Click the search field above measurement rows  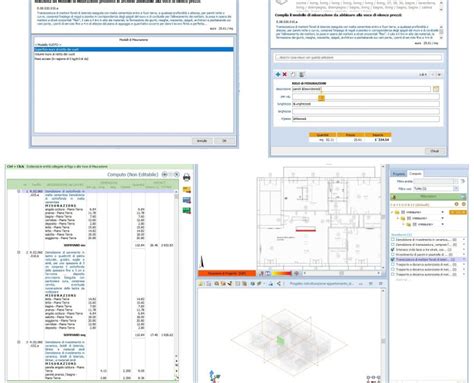point(358,58)
